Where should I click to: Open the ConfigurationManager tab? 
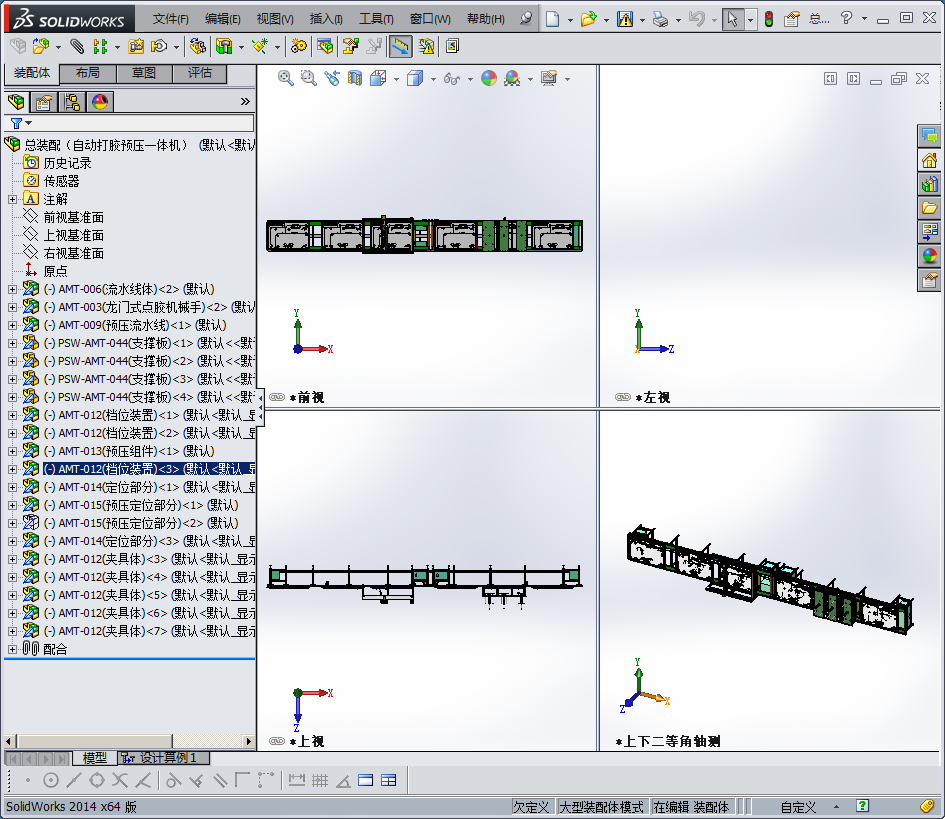72,102
